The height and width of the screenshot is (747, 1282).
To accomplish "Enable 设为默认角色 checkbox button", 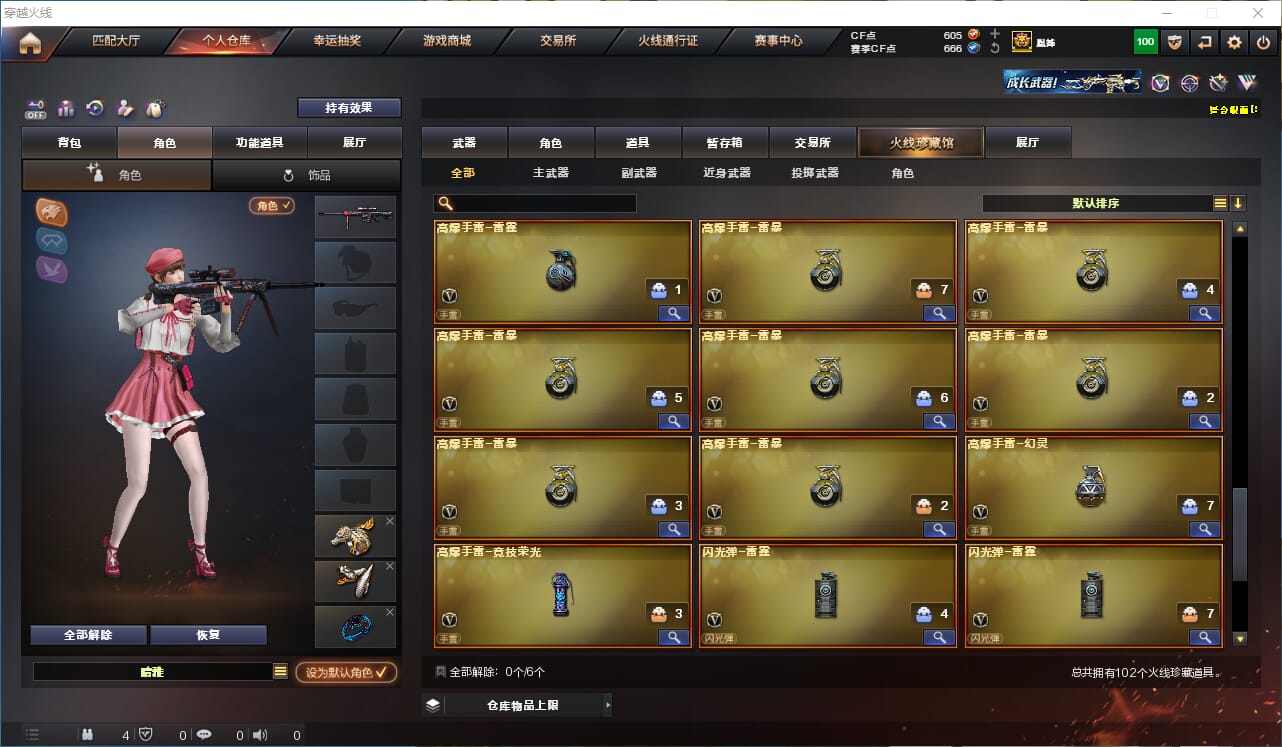I will (x=346, y=673).
